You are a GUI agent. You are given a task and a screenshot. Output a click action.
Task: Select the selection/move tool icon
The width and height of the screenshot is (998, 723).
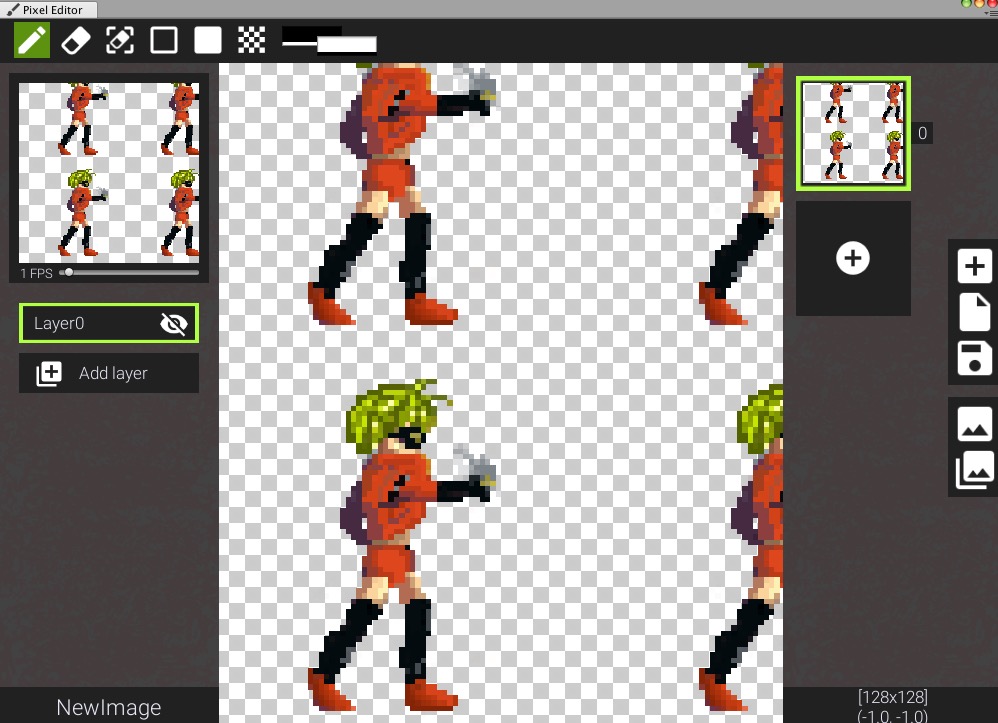(120, 41)
